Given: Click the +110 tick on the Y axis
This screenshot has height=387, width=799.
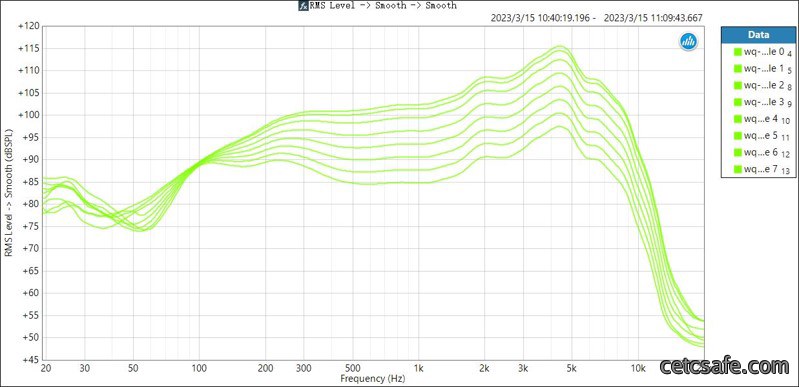Looking at the screenshot, I should tap(29, 70).
